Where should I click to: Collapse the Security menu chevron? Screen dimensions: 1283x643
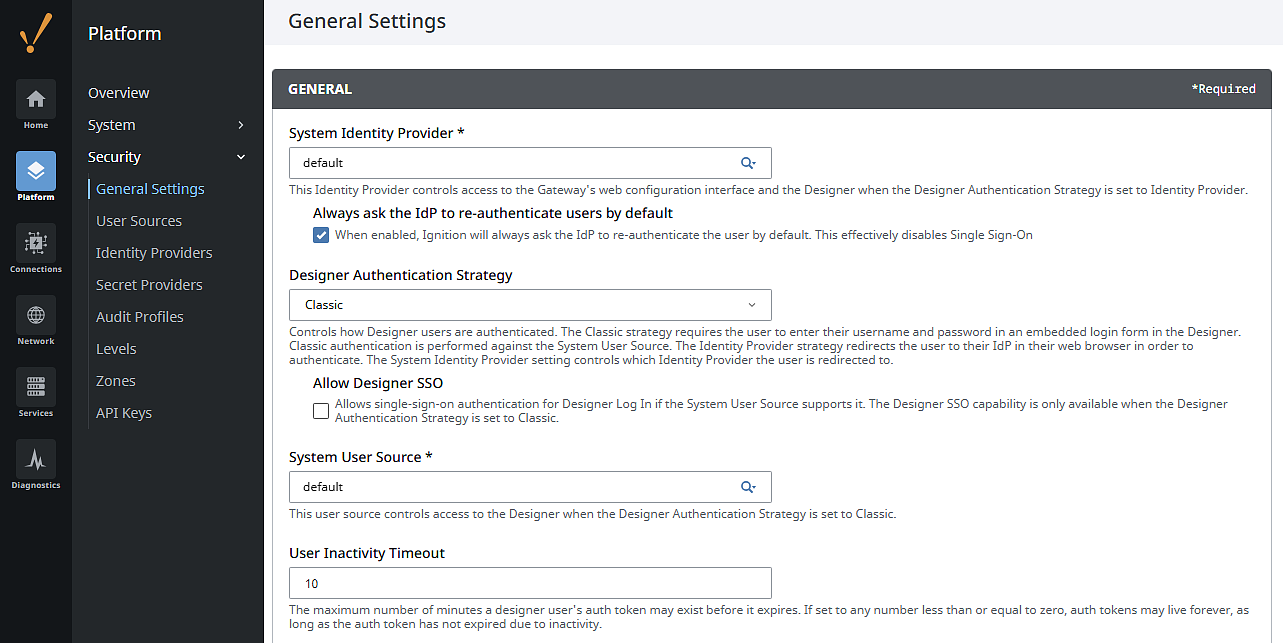(241, 157)
